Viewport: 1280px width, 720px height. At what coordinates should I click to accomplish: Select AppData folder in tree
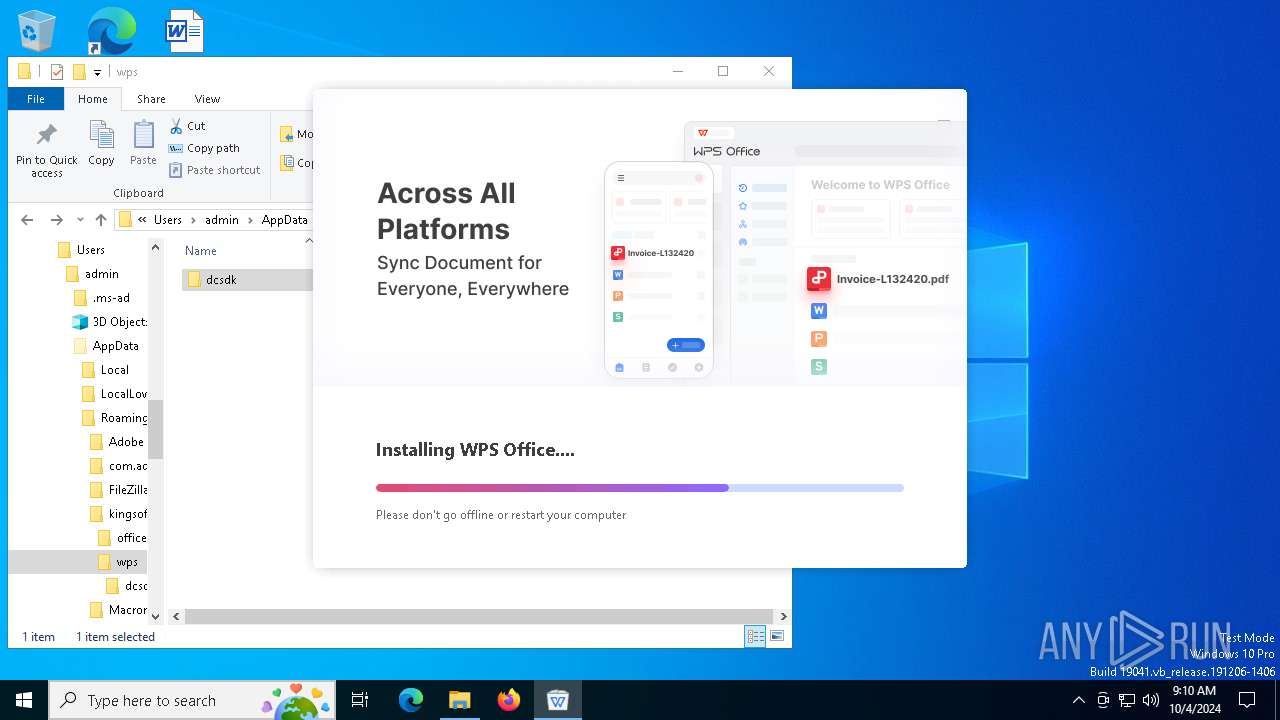tap(115, 346)
